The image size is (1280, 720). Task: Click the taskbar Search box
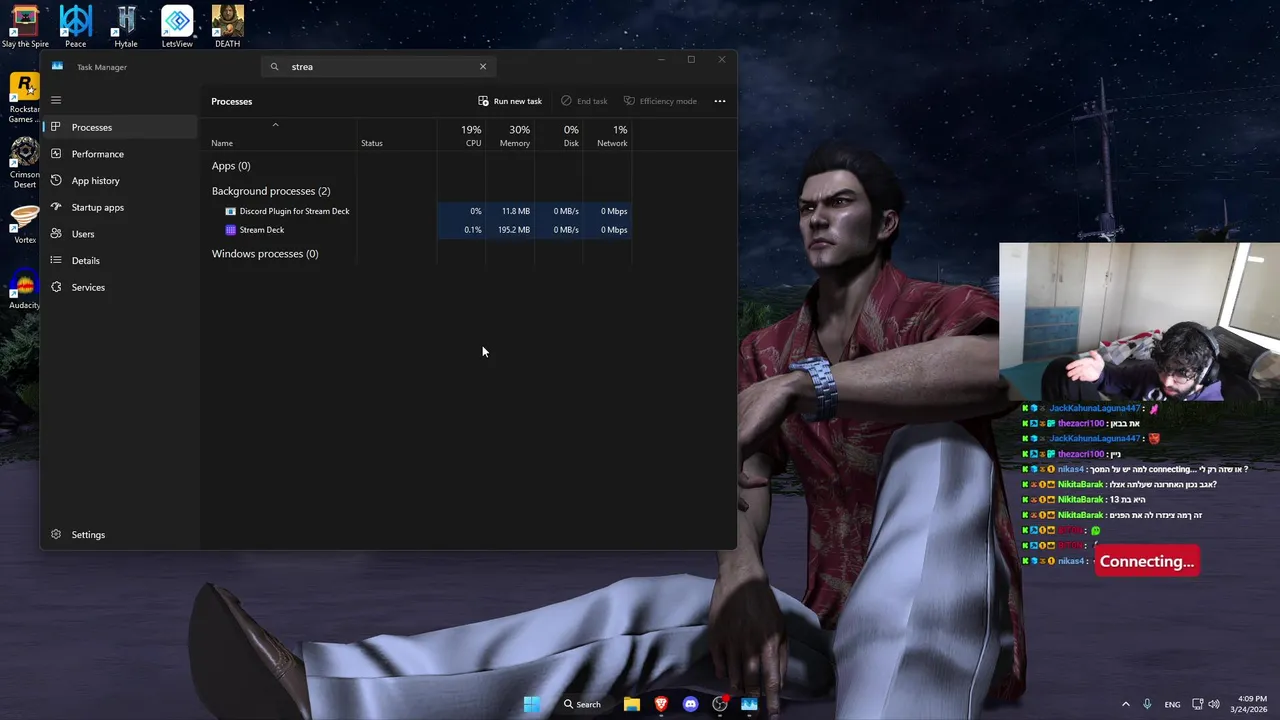[x=583, y=704]
